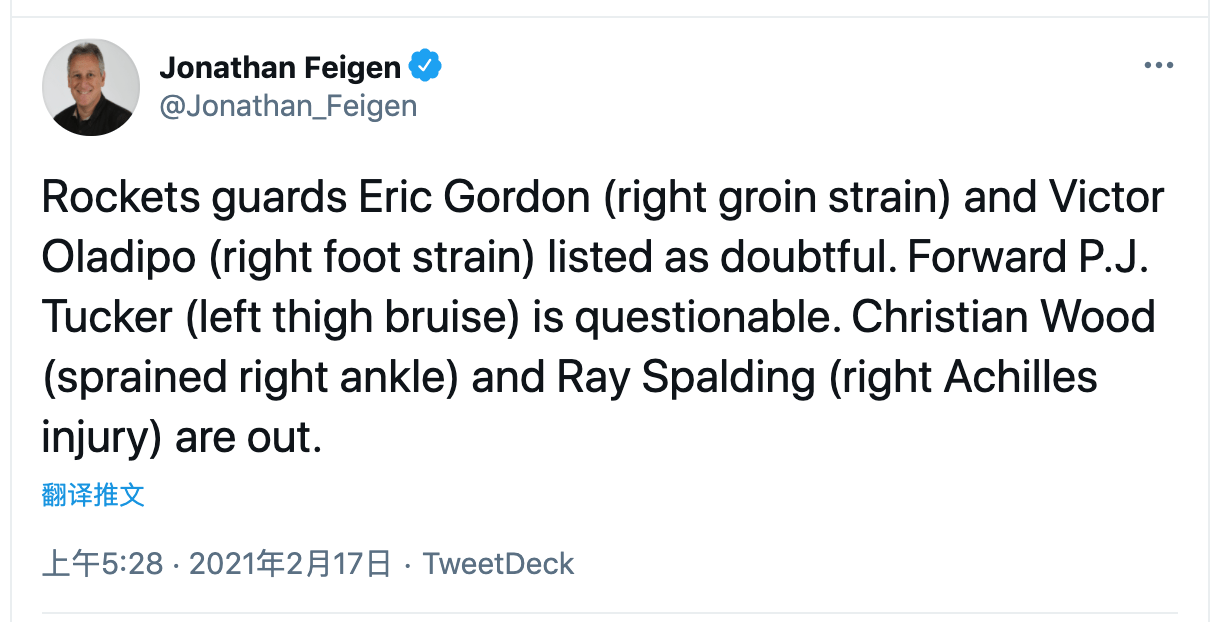Click the 翻译推文 translate link
The image size is (1224, 622).
click(93, 495)
